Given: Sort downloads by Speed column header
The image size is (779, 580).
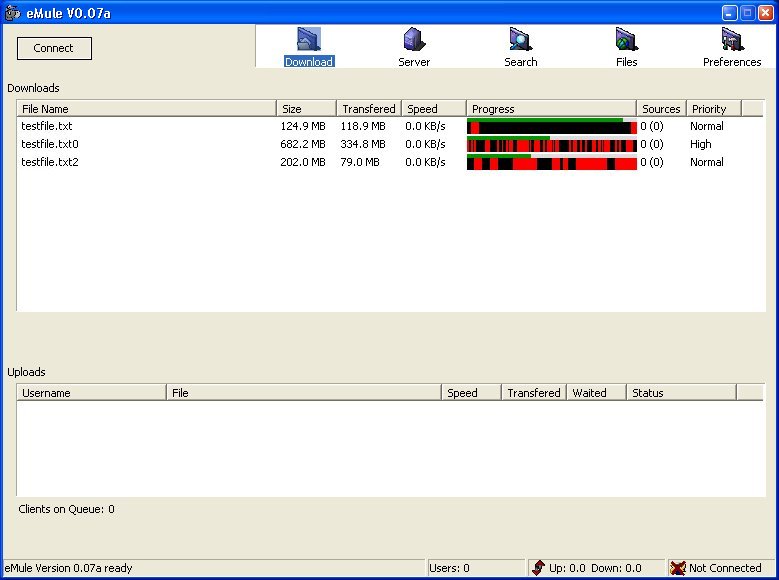Looking at the screenshot, I should tap(434, 108).
